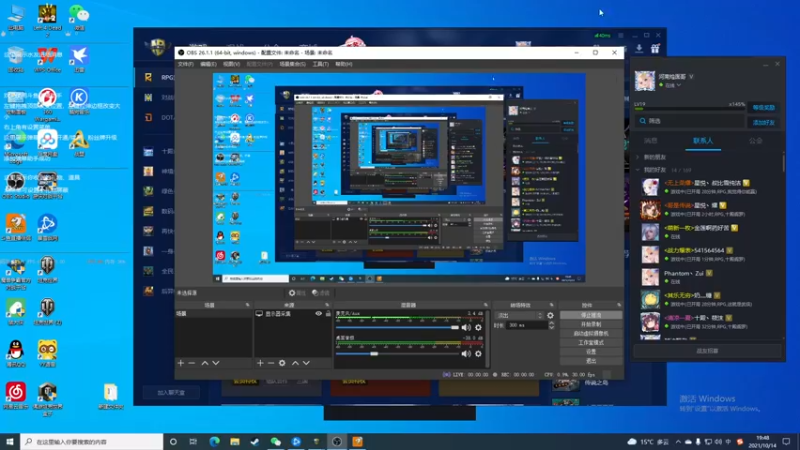
Task: Click contacts list vertical scrollbar
Action: click(x=784, y=163)
